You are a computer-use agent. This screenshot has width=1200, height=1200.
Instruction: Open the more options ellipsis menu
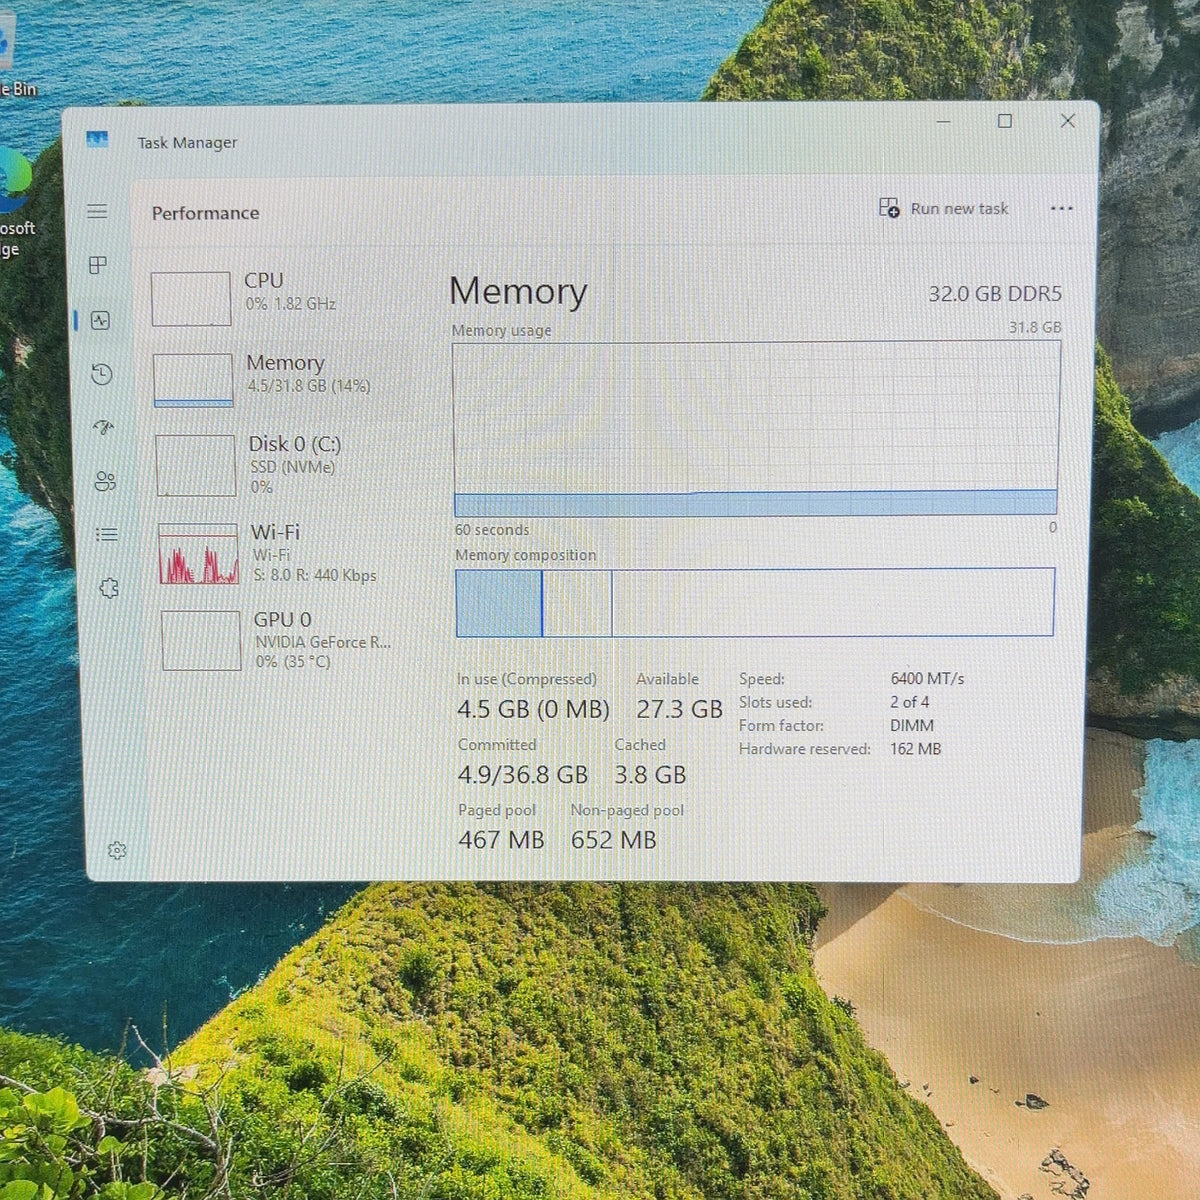tap(1062, 209)
